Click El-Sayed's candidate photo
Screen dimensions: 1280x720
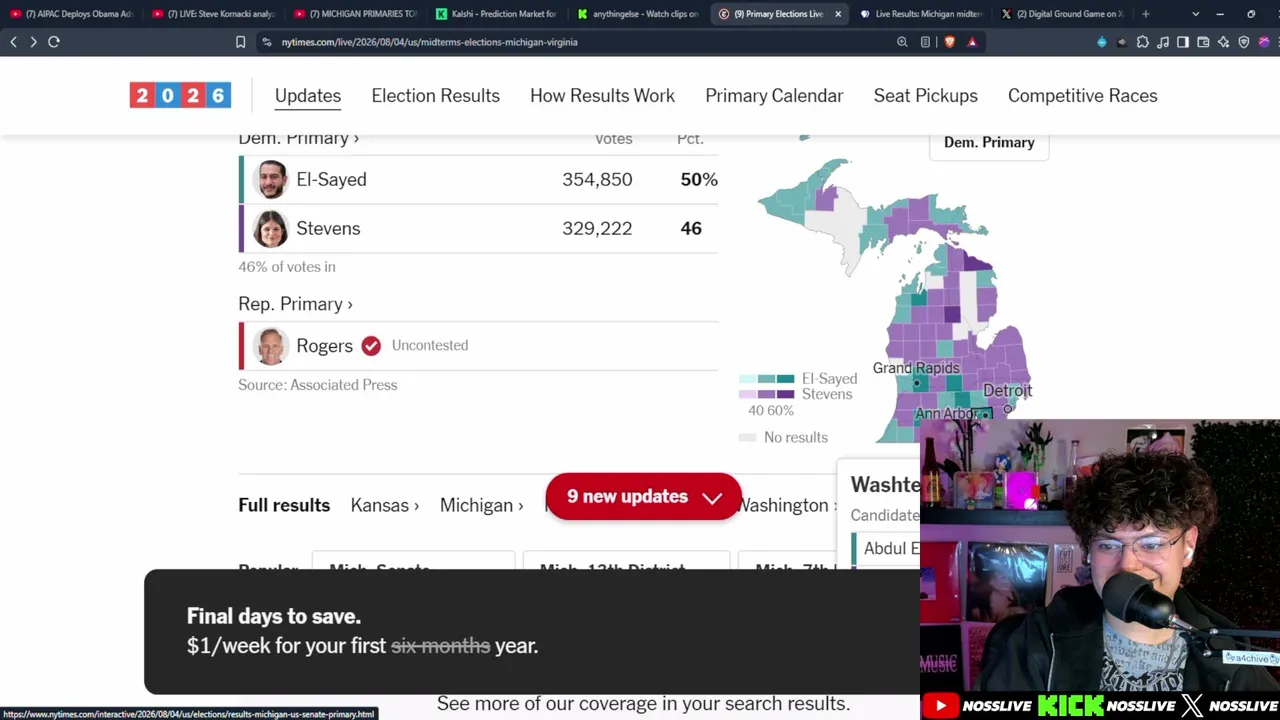[x=270, y=180]
